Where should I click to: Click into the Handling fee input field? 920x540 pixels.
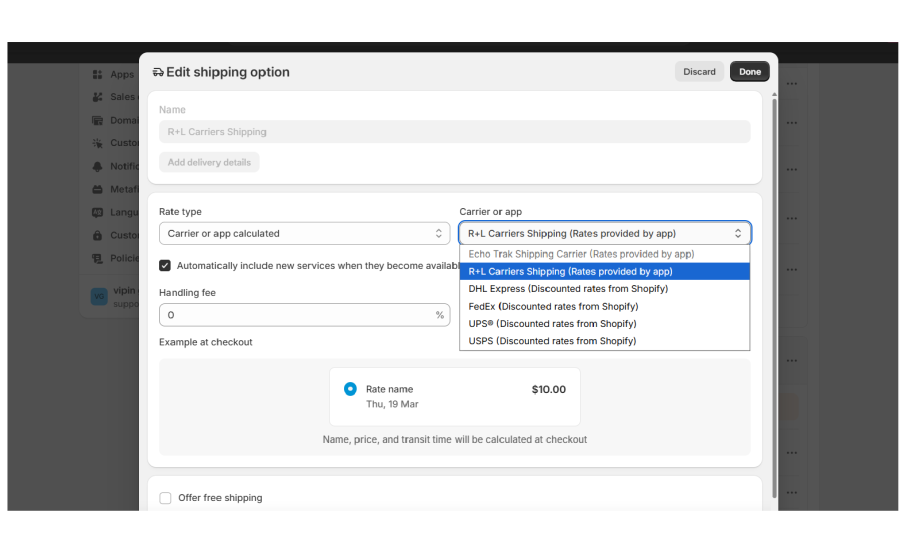pos(295,315)
